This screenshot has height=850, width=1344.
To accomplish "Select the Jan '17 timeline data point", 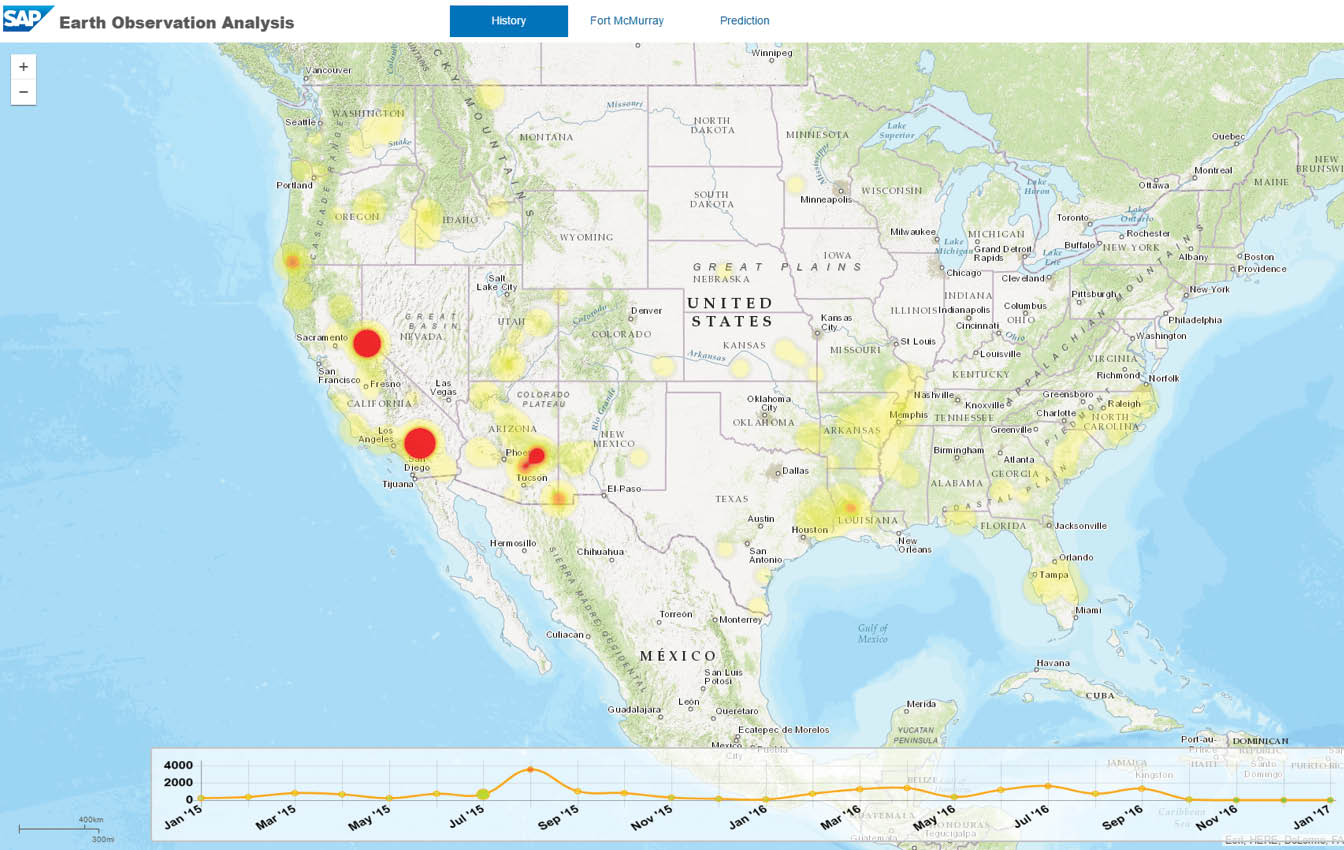I will pyautogui.click(x=1330, y=799).
